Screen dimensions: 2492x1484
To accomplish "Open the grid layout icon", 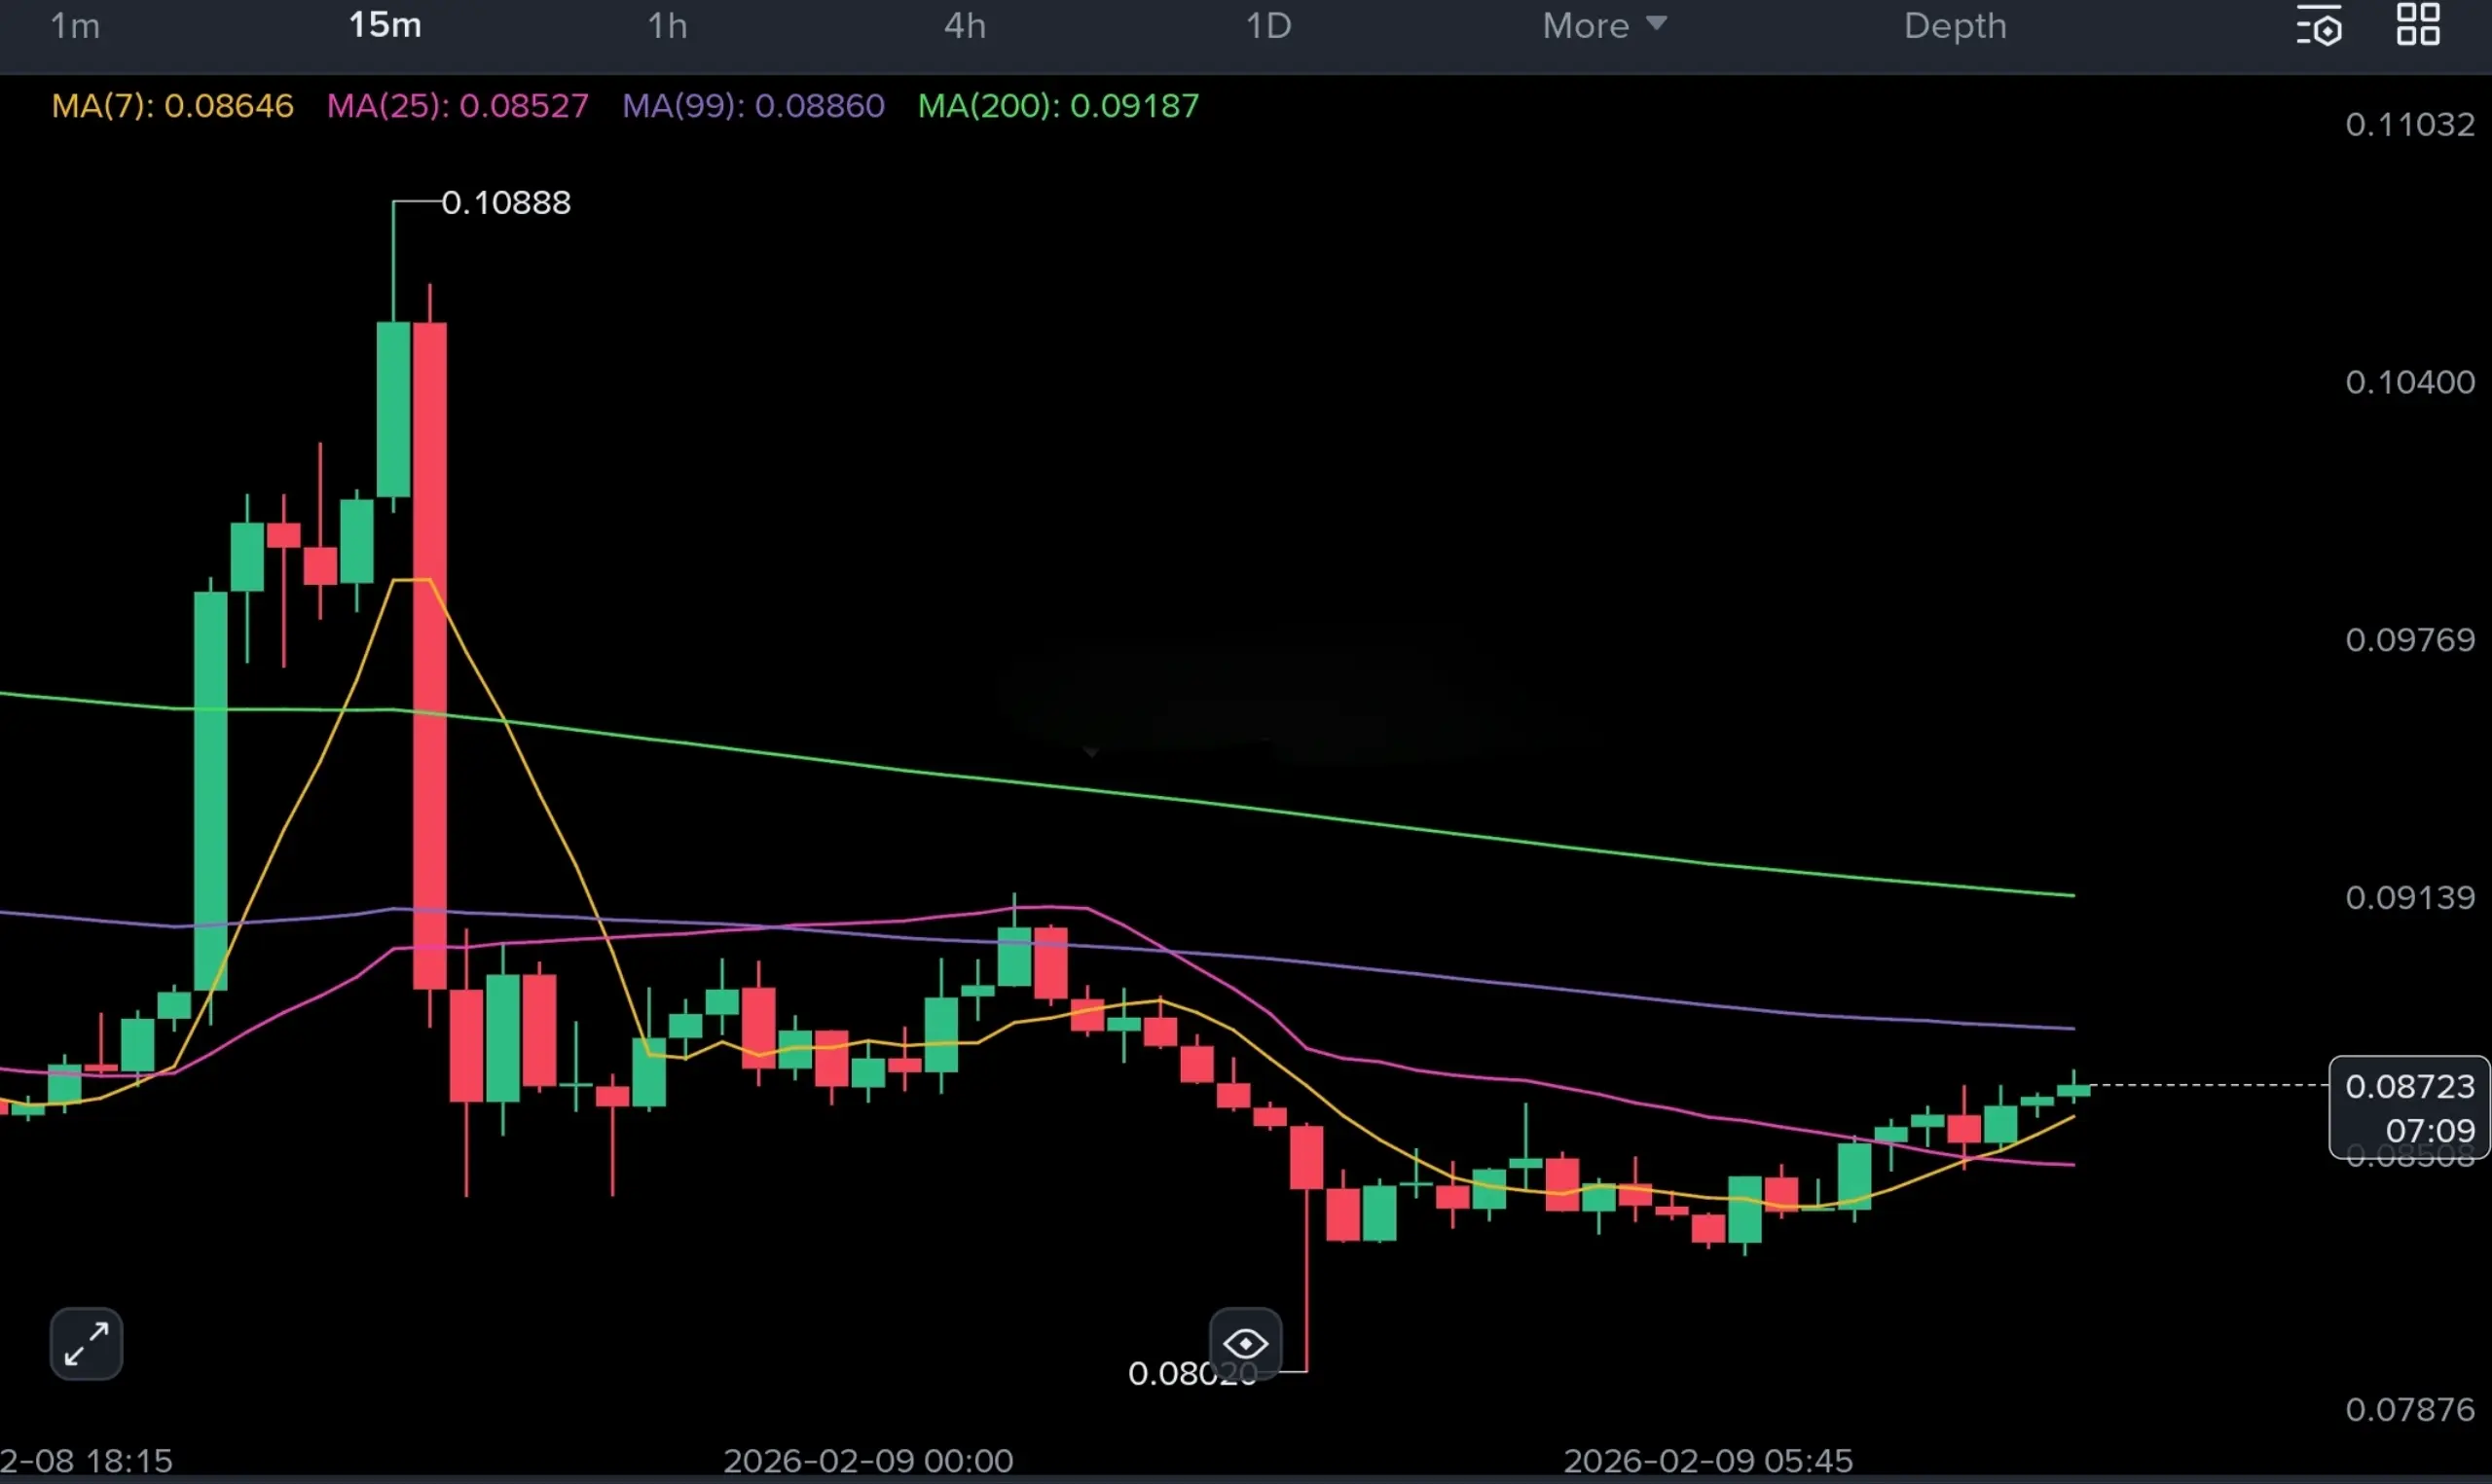I will (2417, 25).
